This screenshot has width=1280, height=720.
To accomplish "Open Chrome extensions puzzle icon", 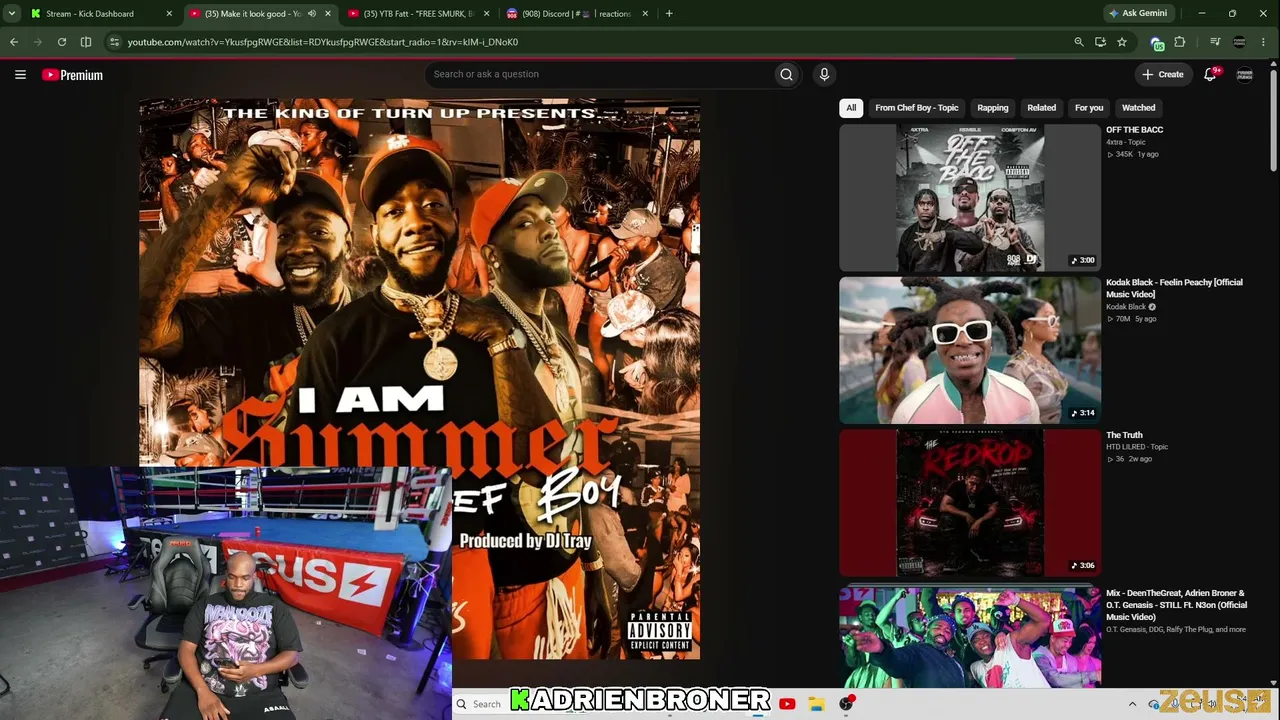I will 1180,42.
